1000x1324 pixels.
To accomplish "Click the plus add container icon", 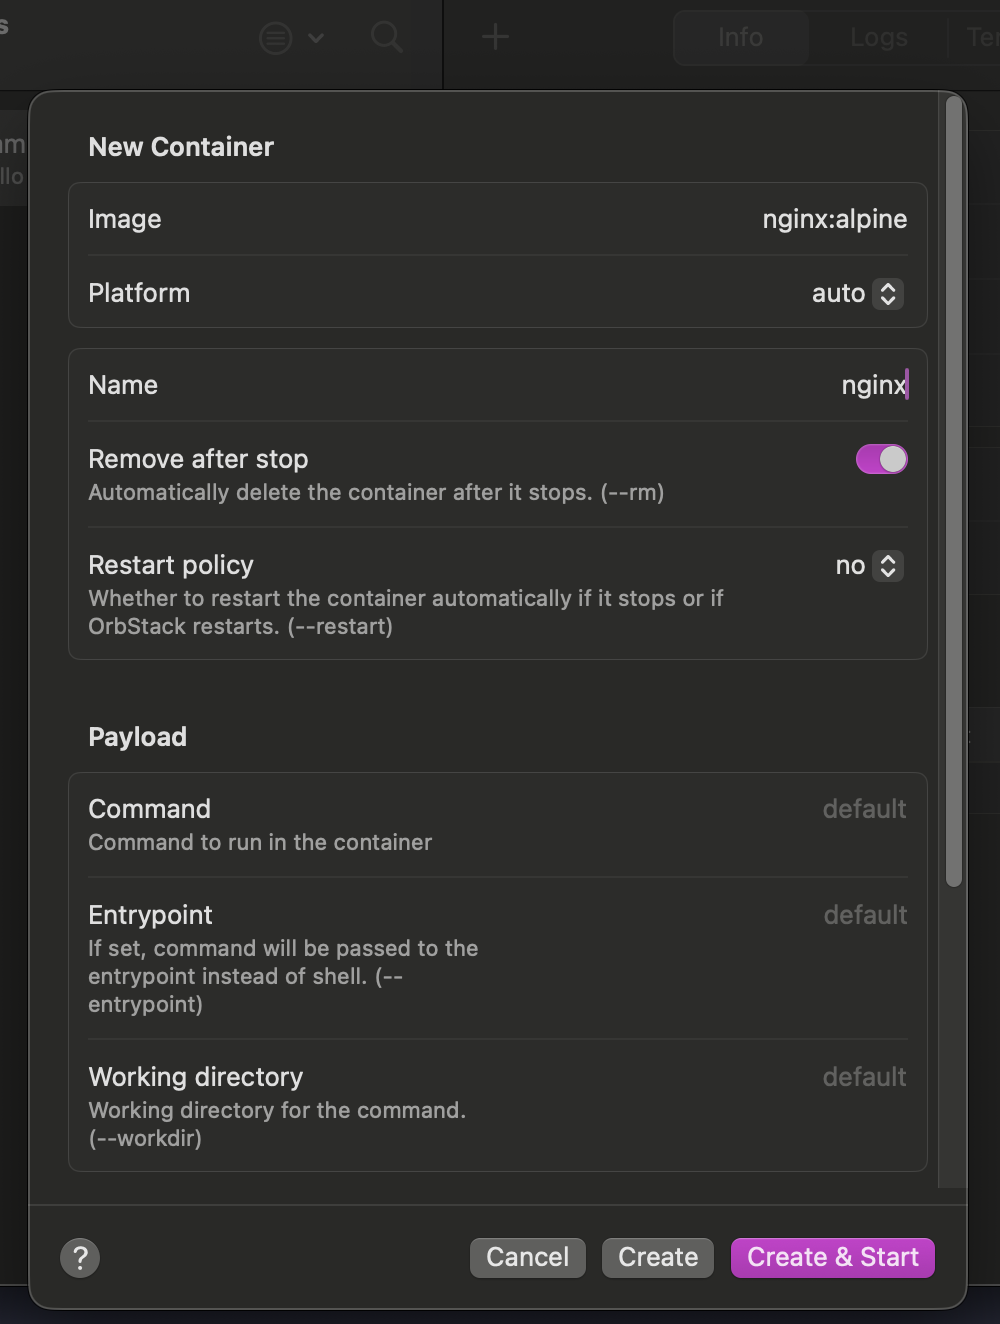I will [495, 38].
